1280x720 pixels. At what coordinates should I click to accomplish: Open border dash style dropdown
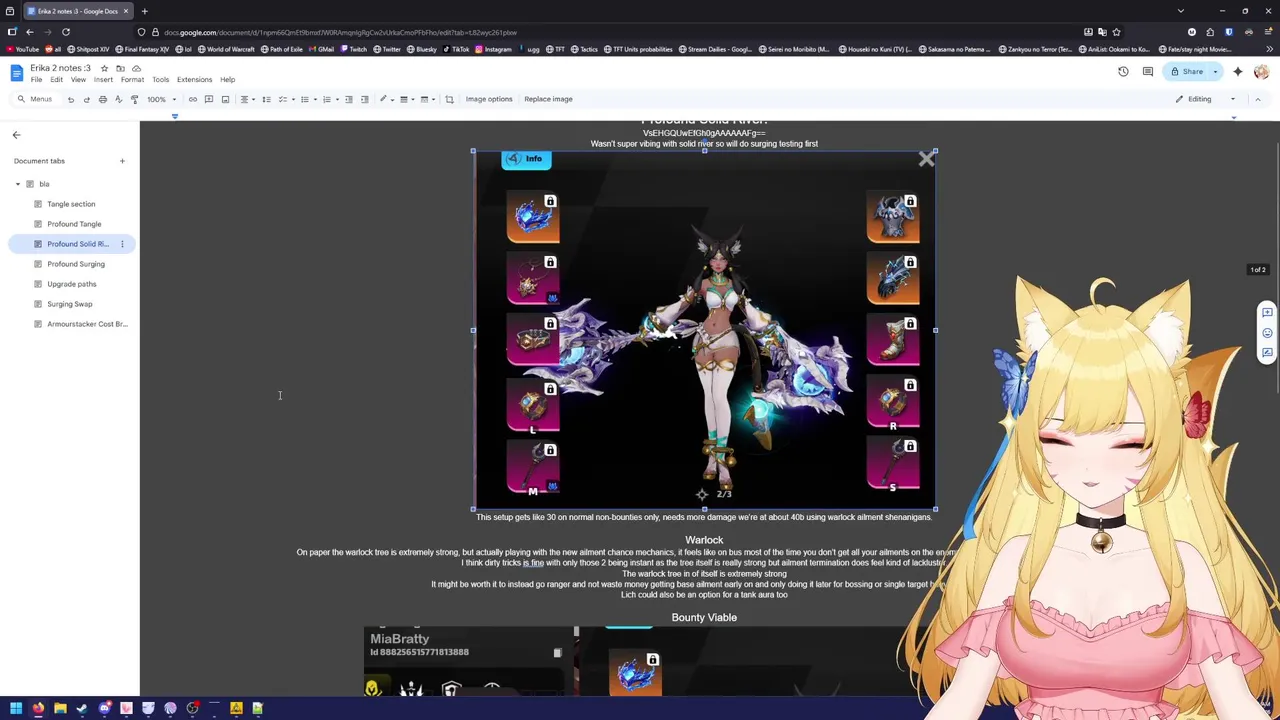click(x=428, y=99)
